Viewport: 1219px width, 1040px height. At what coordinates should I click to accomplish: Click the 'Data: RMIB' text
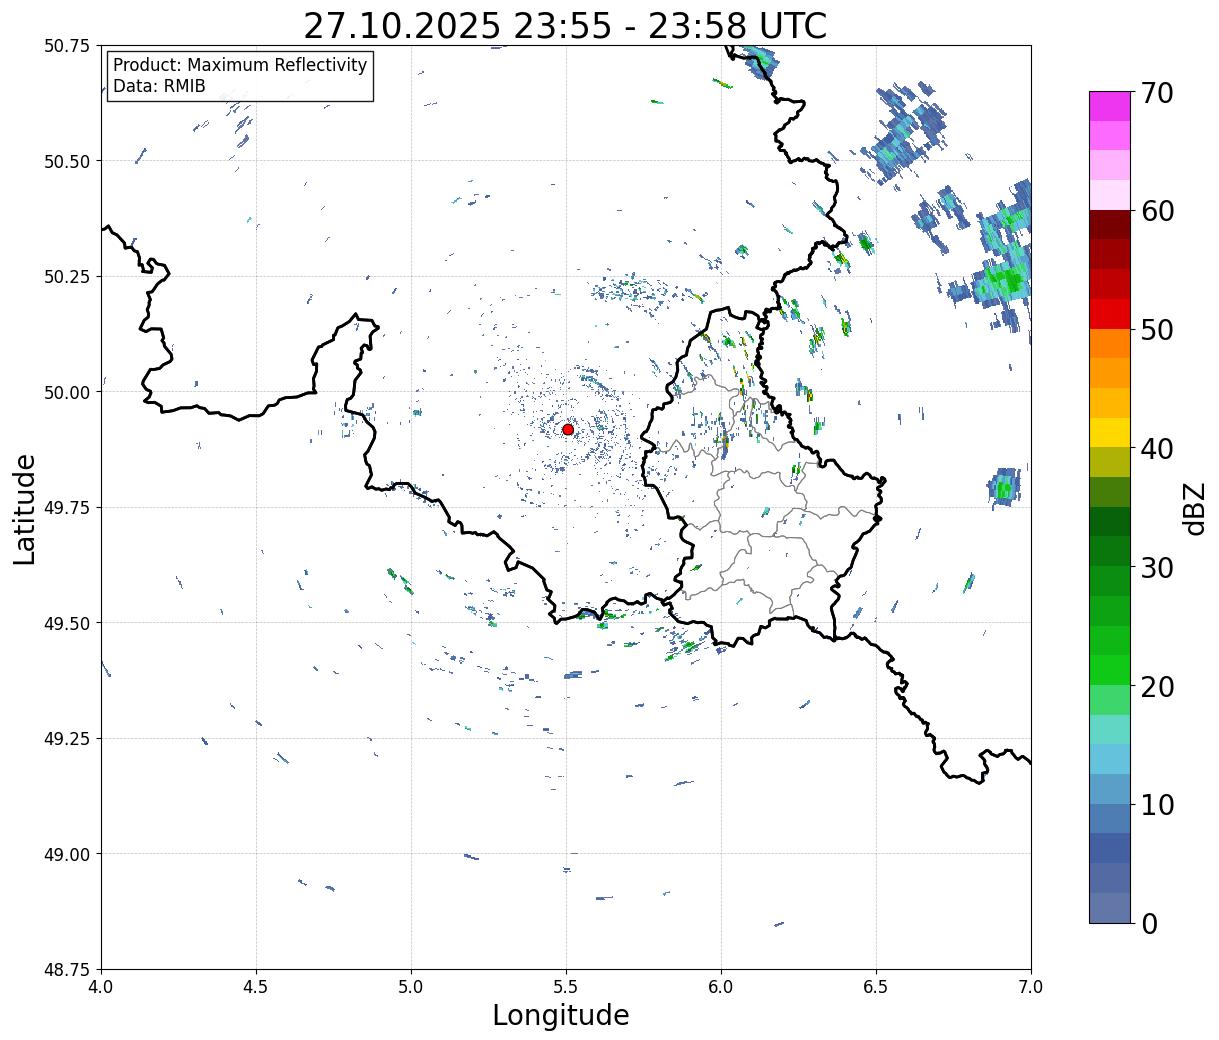[159, 86]
